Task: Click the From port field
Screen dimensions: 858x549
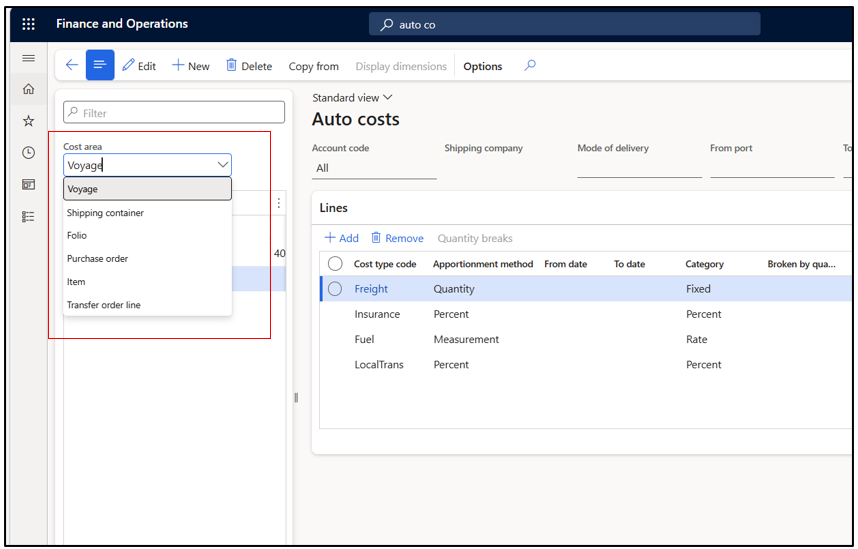Action: [772, 168]
